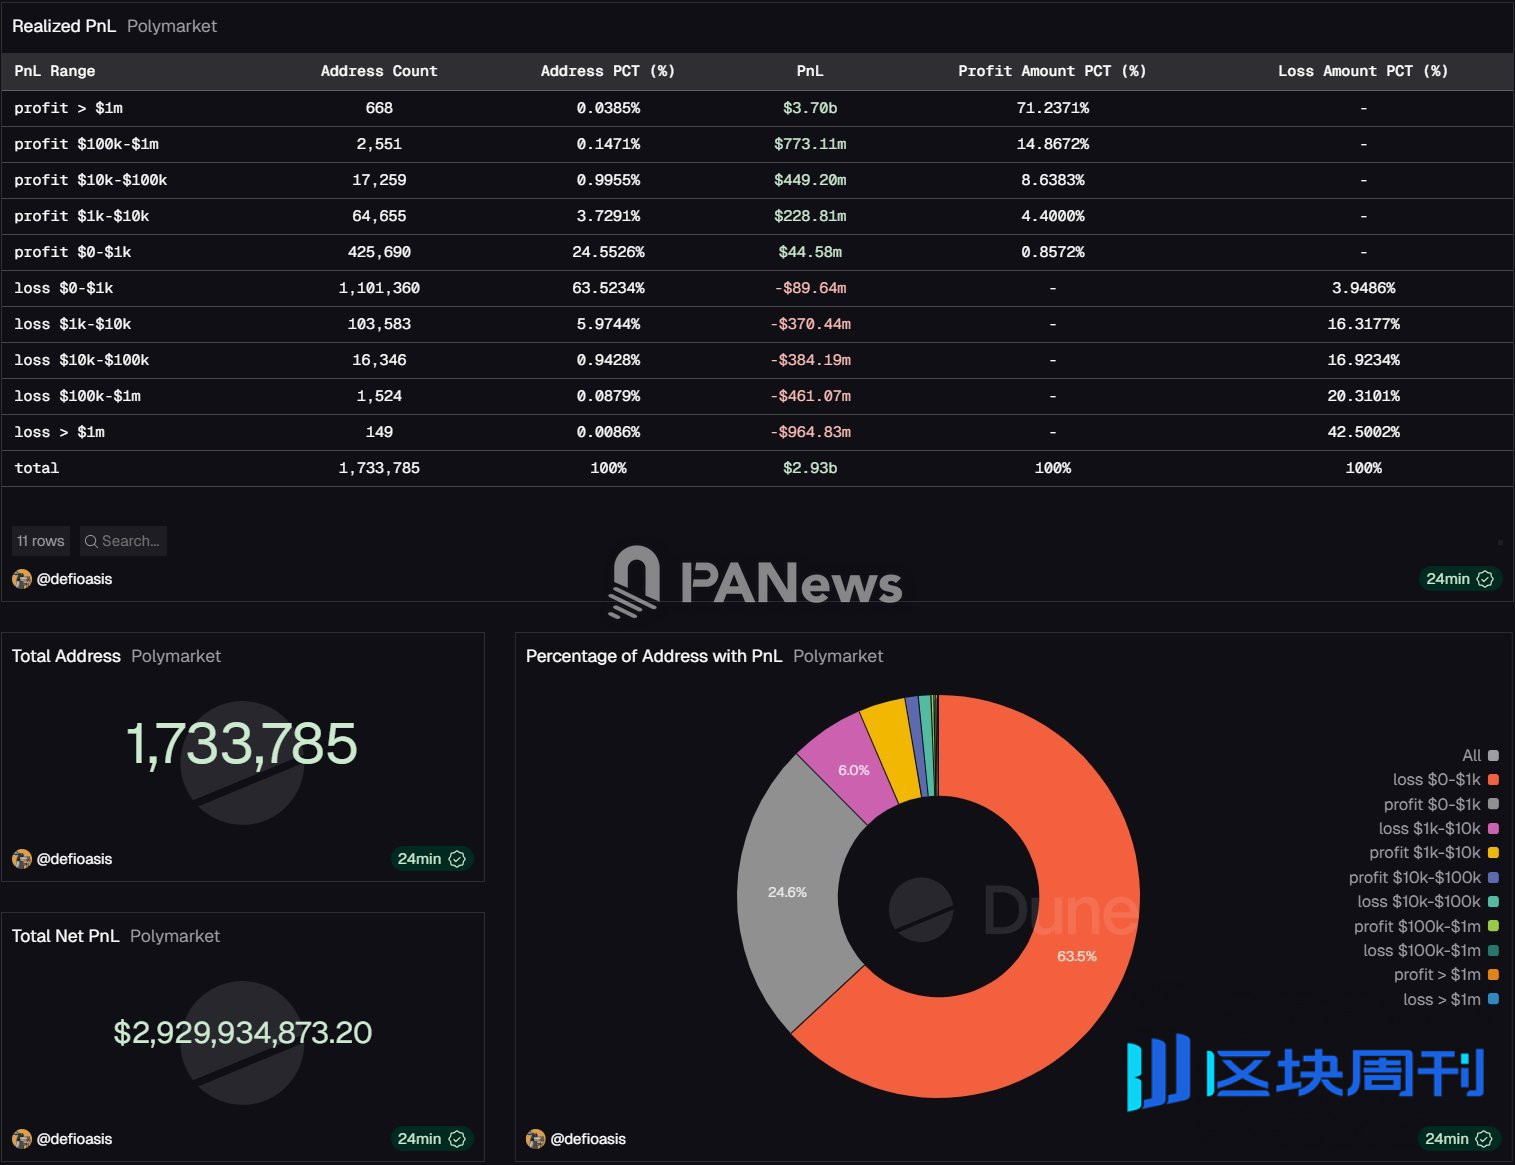Click the 区块周刊 watermark logo

[x=1300, y=1073]
